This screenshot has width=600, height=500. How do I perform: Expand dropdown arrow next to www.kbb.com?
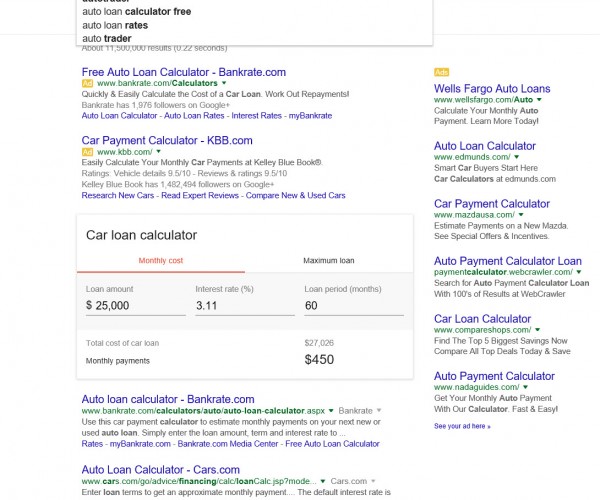pyautogui.click(x=159, y=151)
